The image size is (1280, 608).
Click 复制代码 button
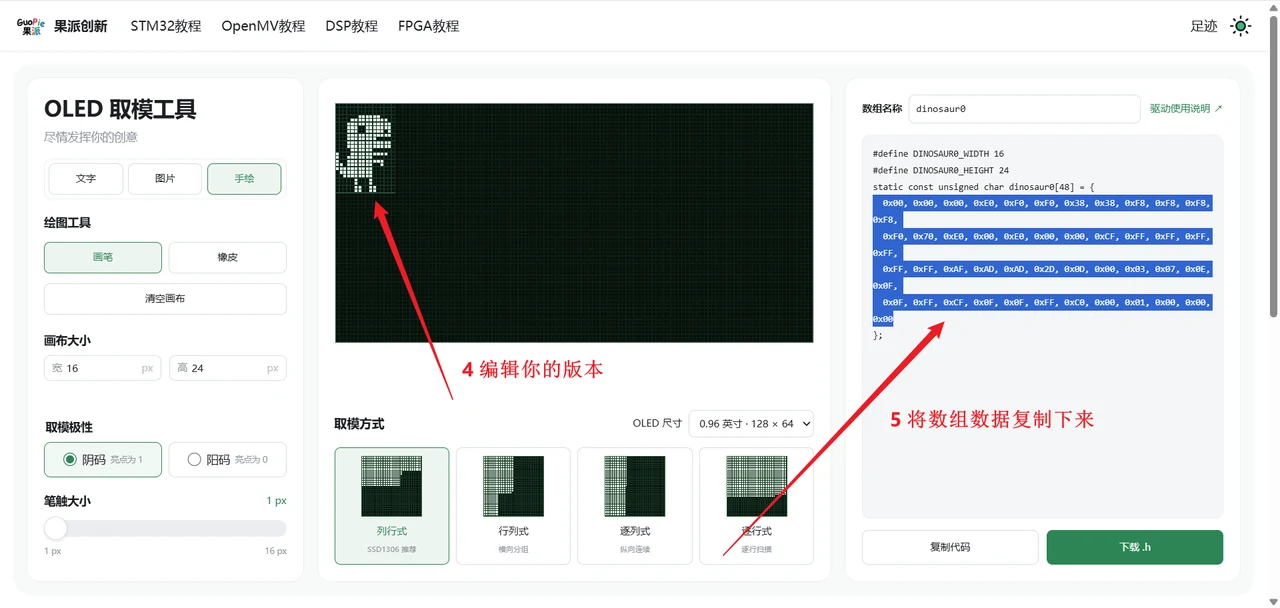(x=950, y=547)
